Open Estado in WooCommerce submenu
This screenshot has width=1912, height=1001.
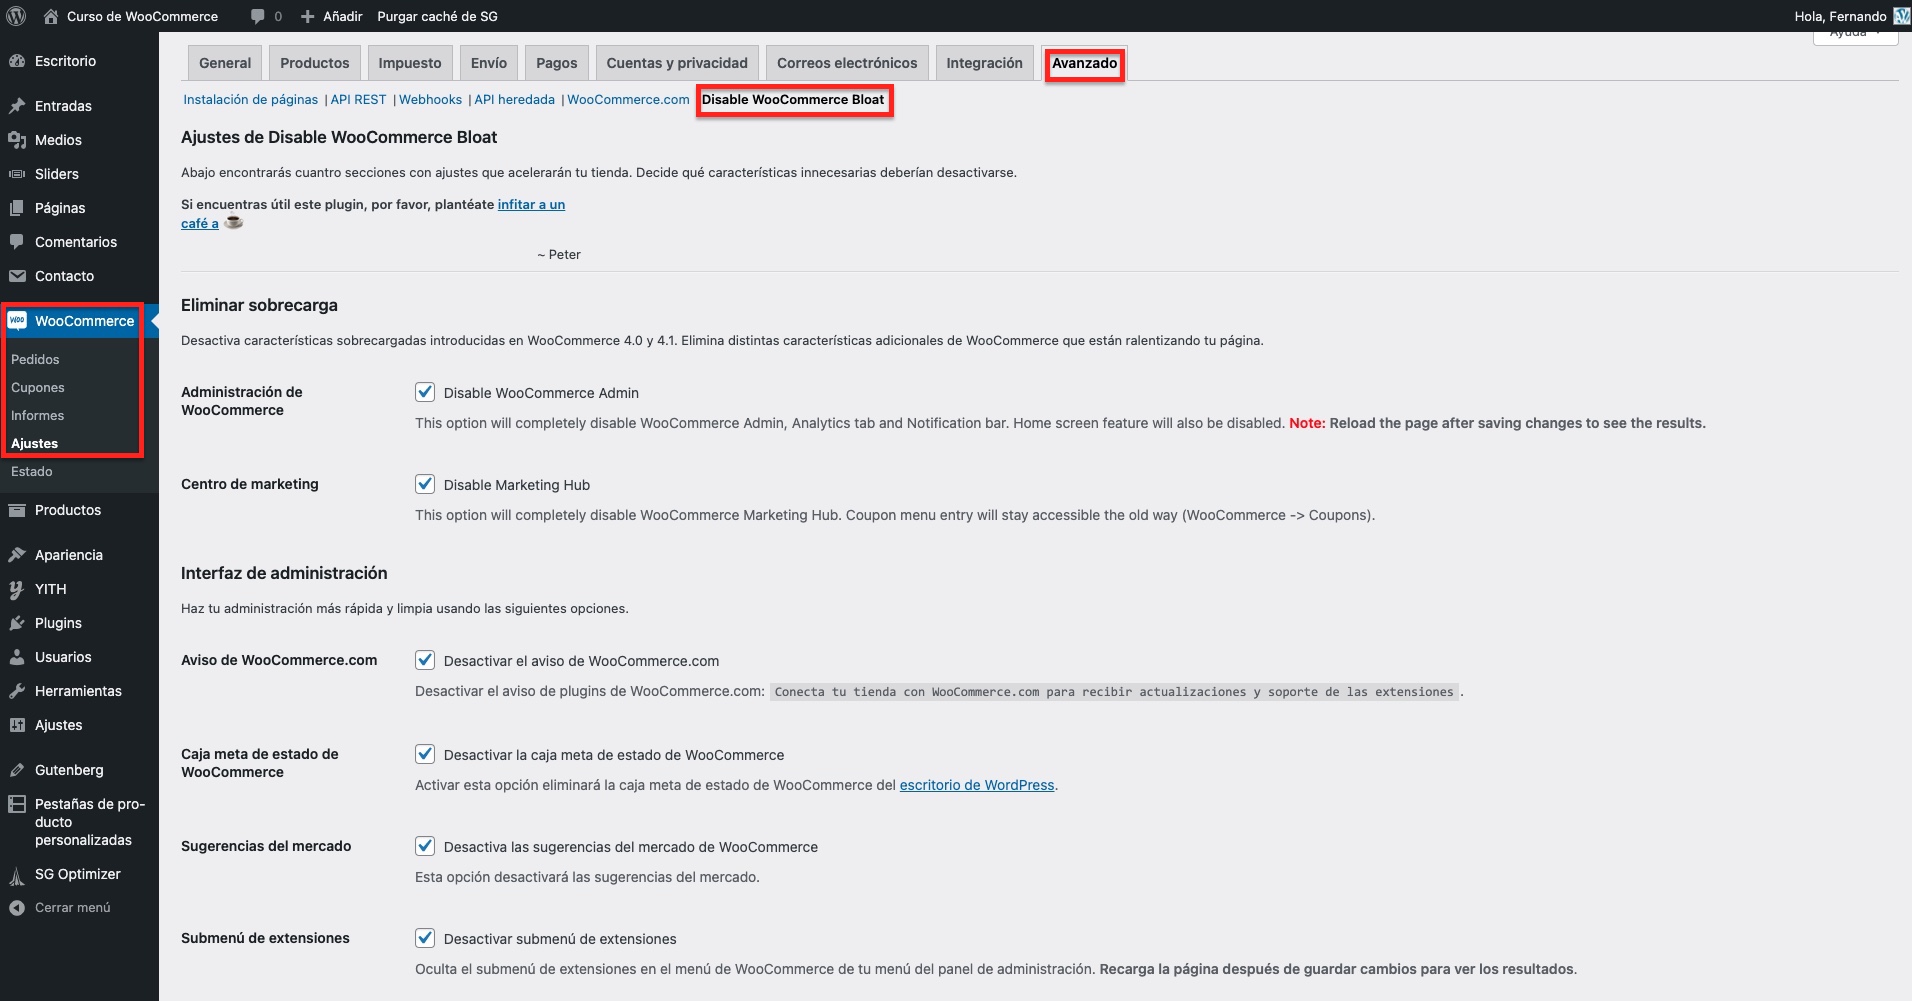coord(32,471)
